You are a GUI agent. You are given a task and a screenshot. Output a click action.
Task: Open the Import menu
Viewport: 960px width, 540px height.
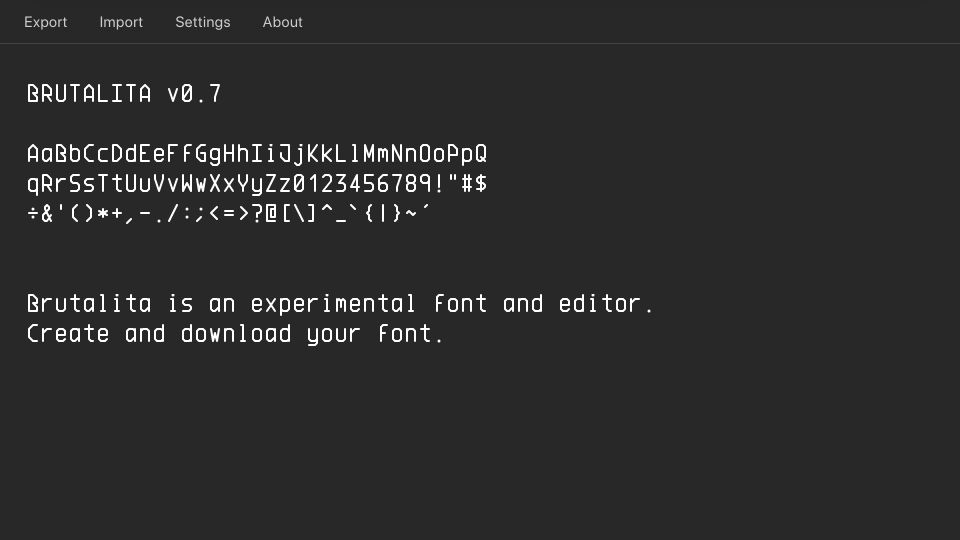(x=121, y=22)
